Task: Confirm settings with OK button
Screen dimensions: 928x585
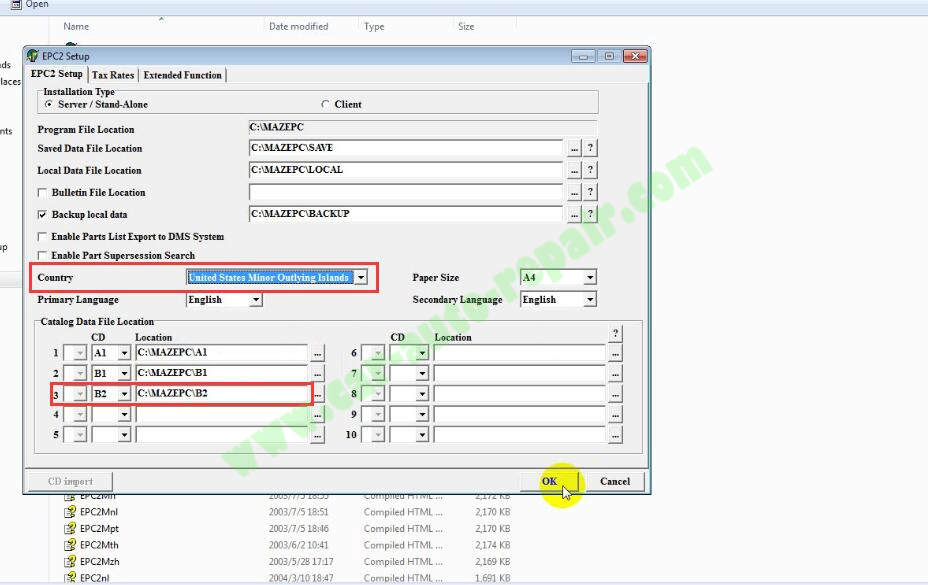Action: [549, 481]
